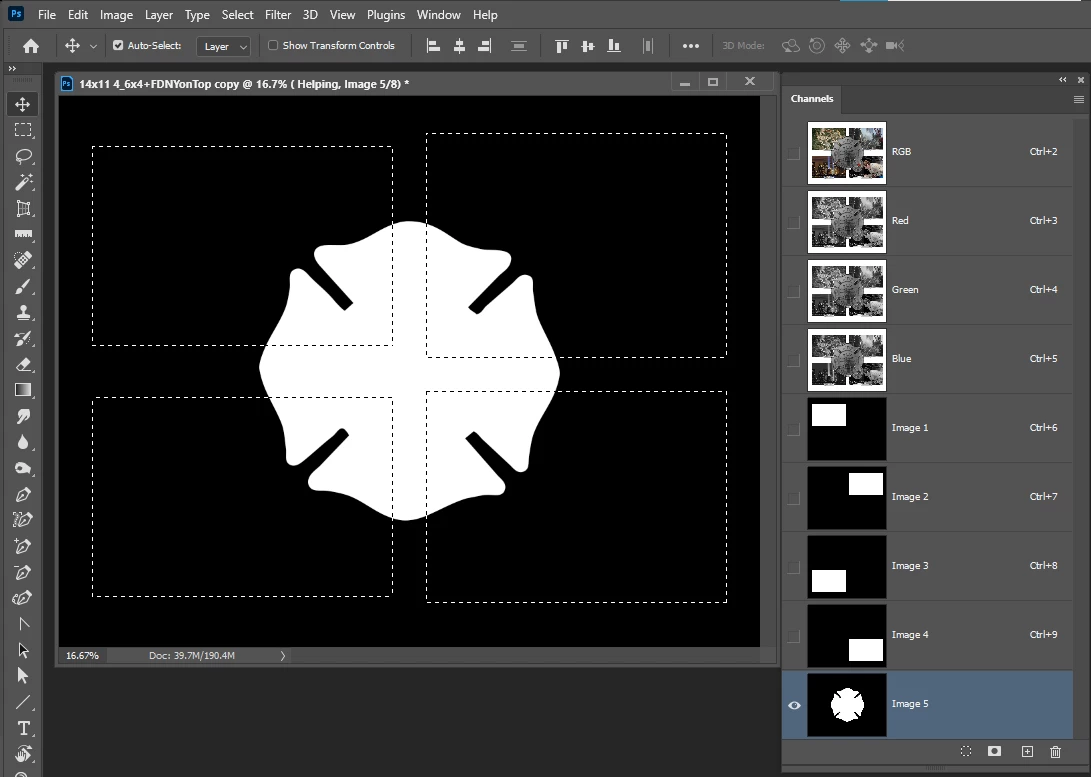The width and height of the screenshot is (1091, 777).
Task: Activate the Perspective Crop tool
Action: pyautogui.click(x=23, y=208)
